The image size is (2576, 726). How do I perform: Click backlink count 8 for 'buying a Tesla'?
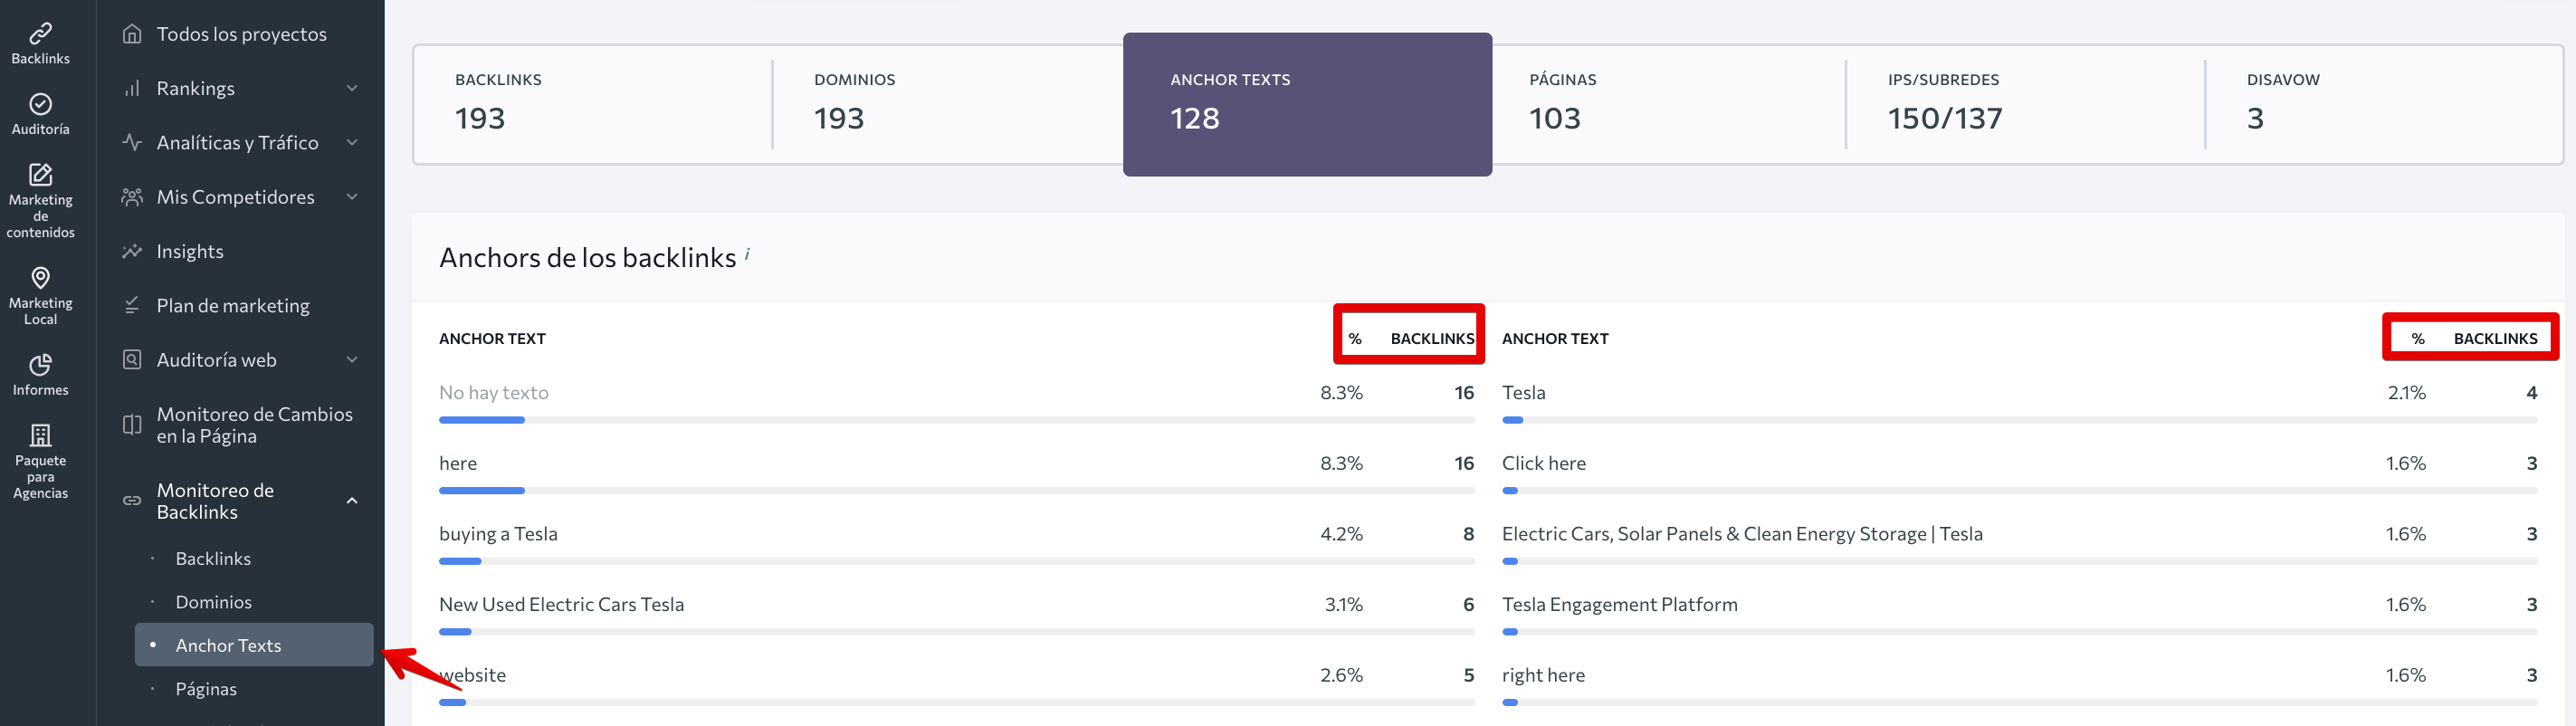(1468, 534)
